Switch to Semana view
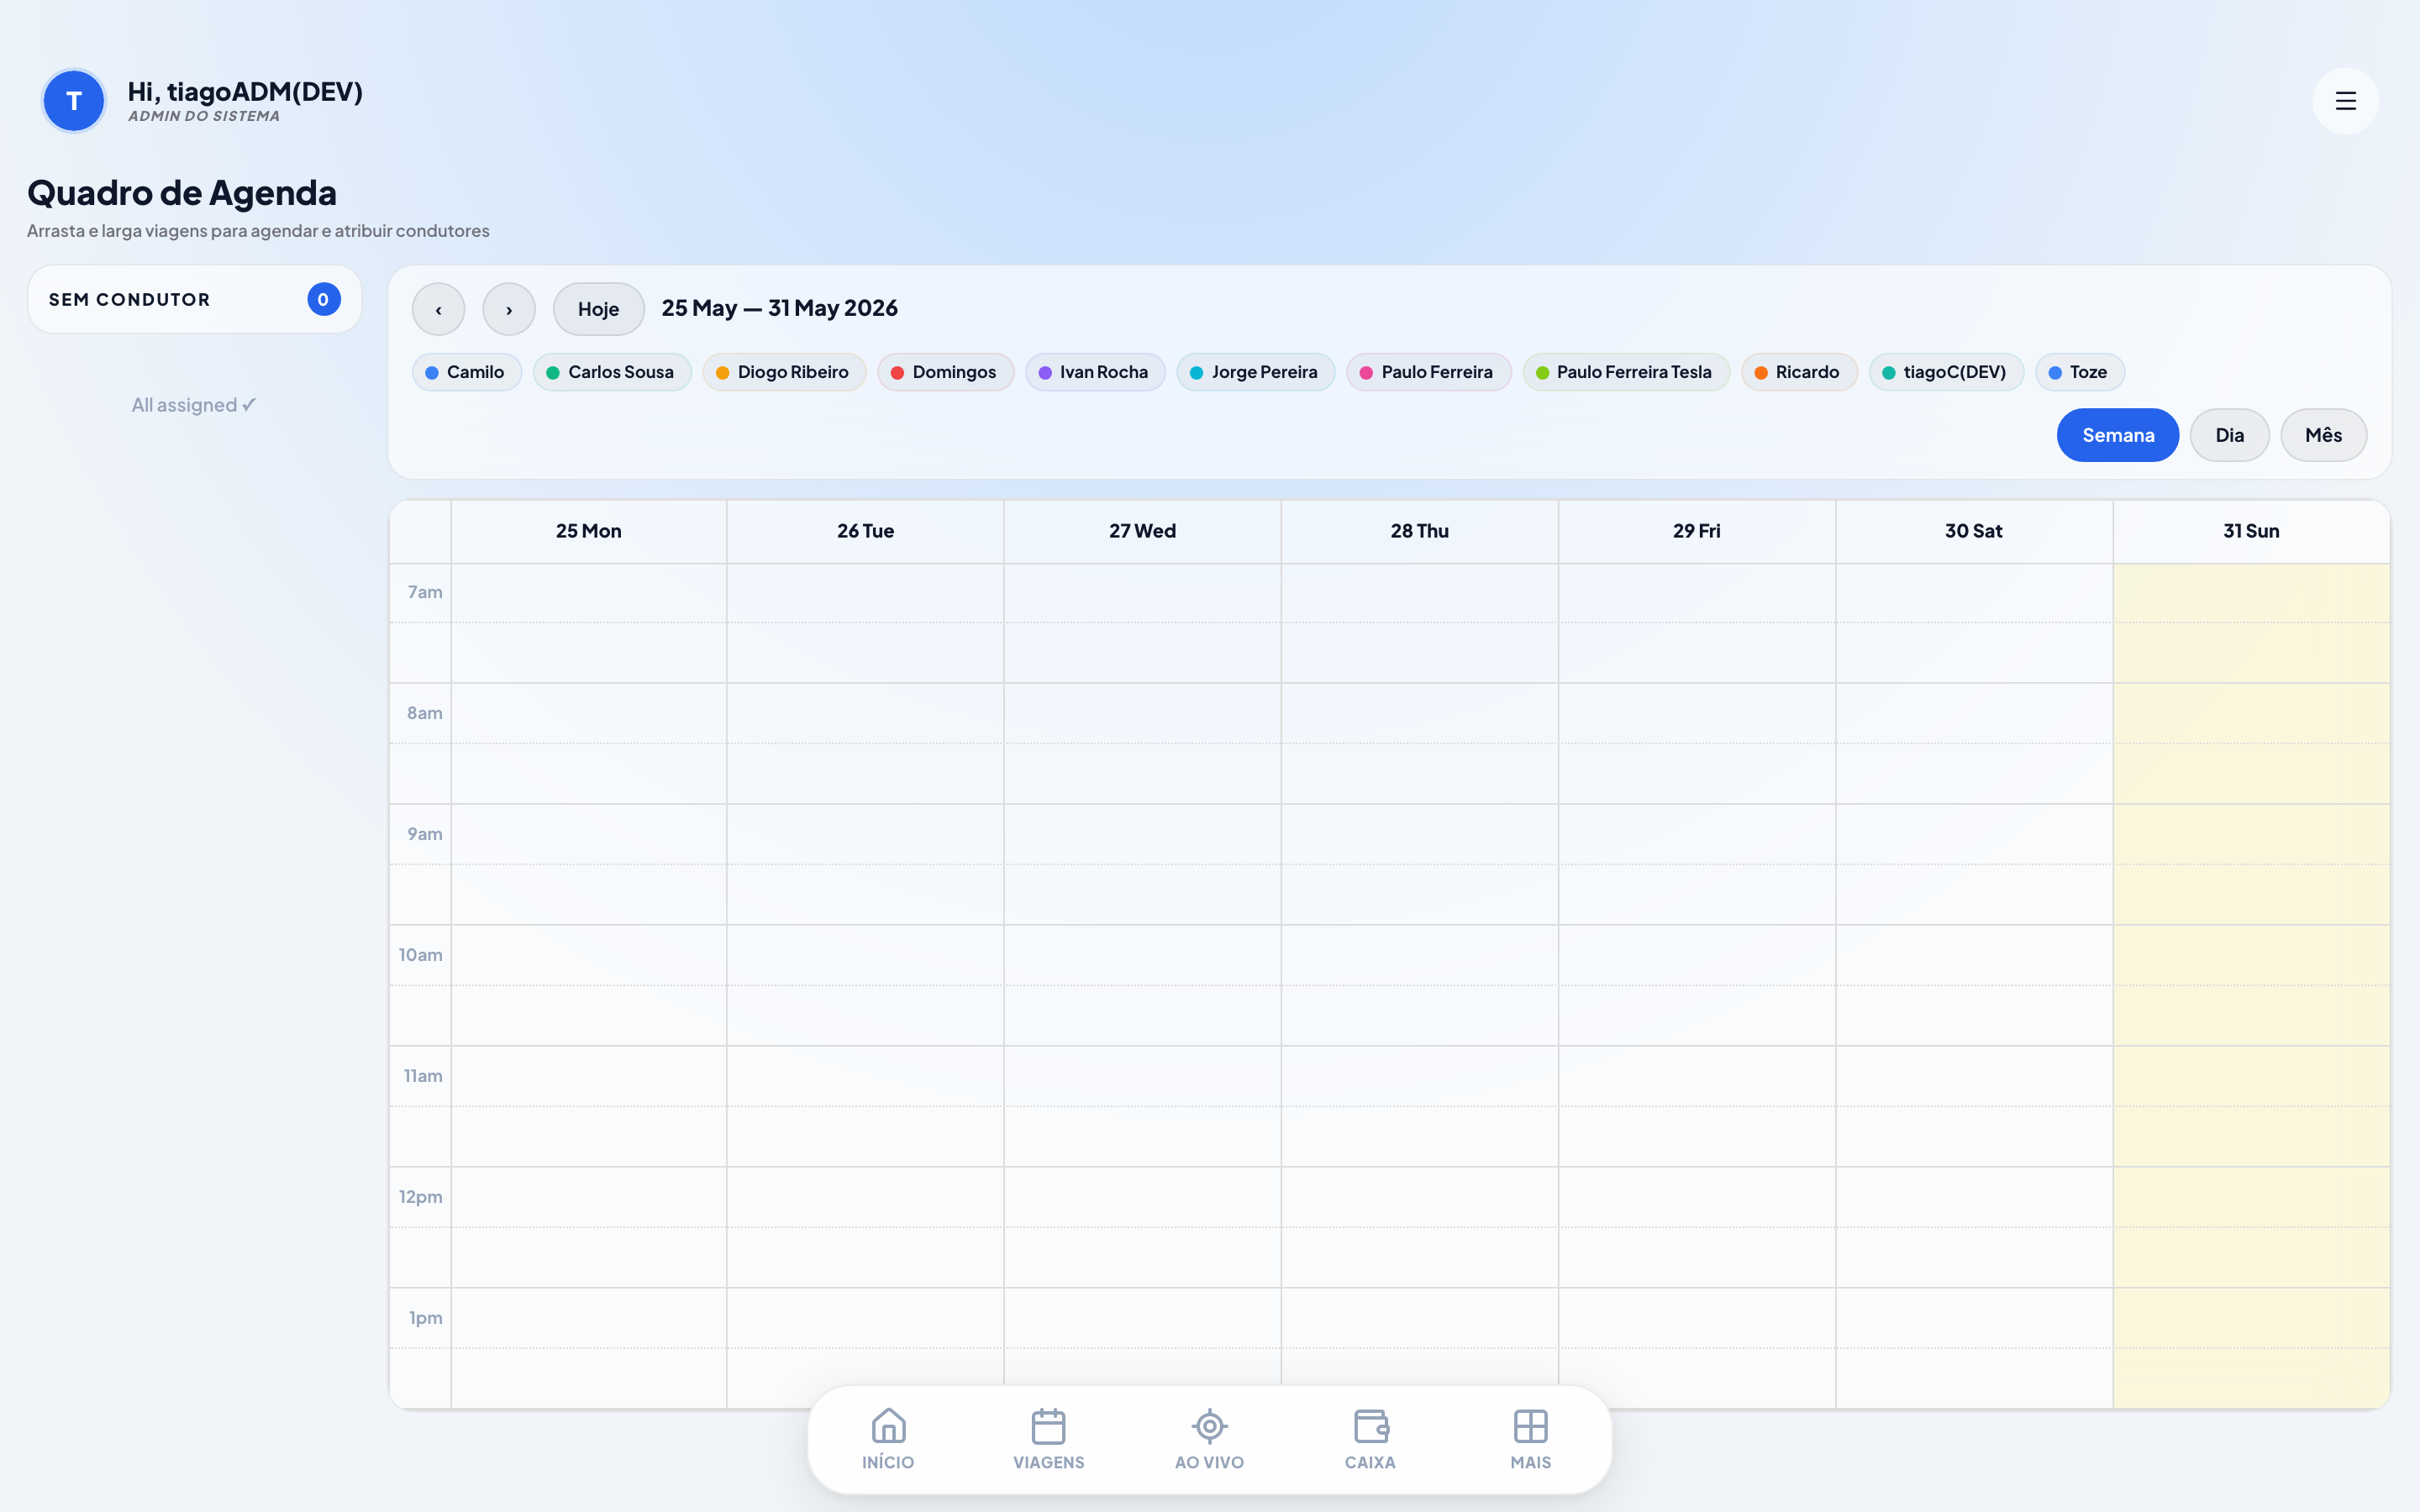The width and height of the screenshot is (2420, 1512). pos(2118,435)
